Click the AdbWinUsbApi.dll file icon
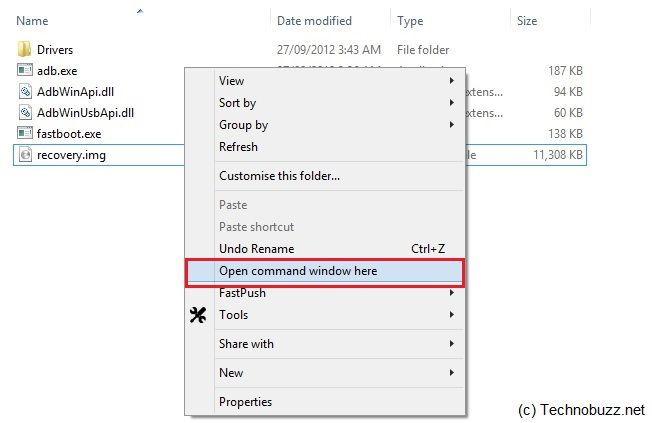 (x=25, y=112)
